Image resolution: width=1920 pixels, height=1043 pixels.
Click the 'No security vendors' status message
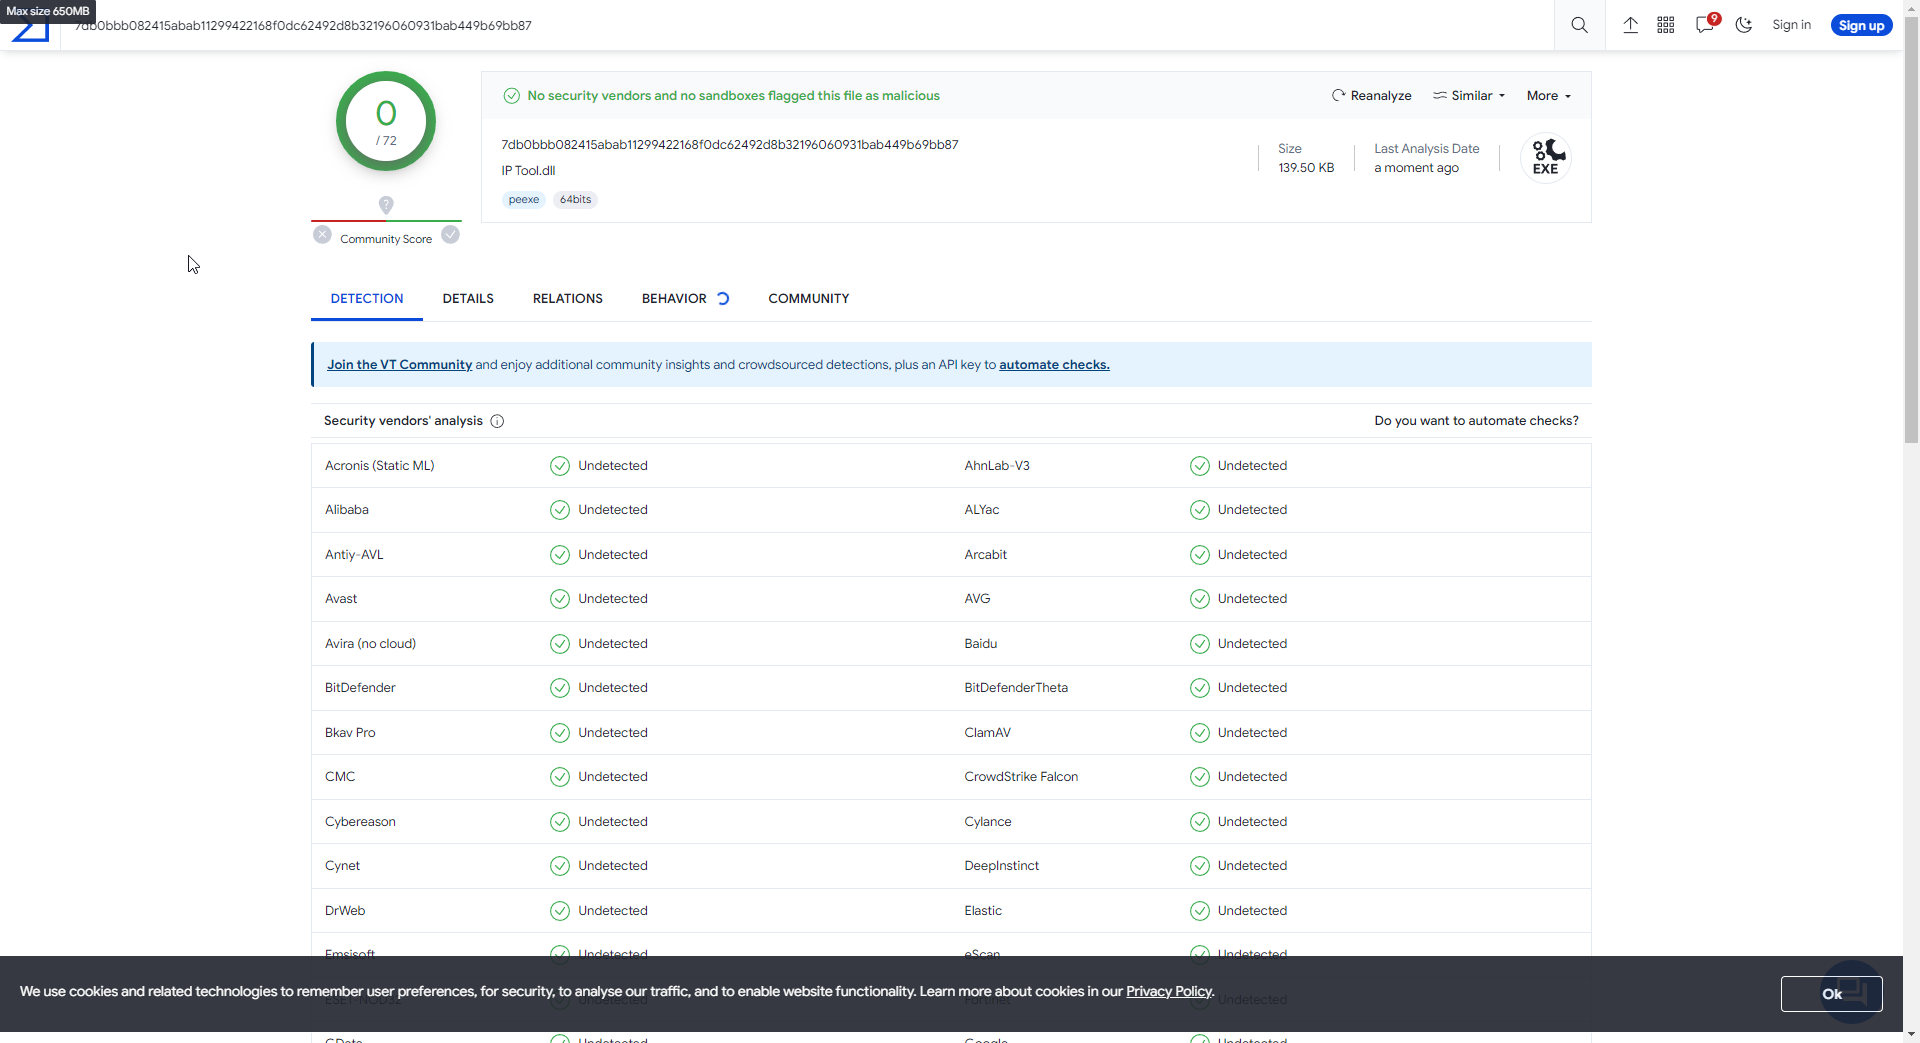pyautogui.click(x=733, y=96)
